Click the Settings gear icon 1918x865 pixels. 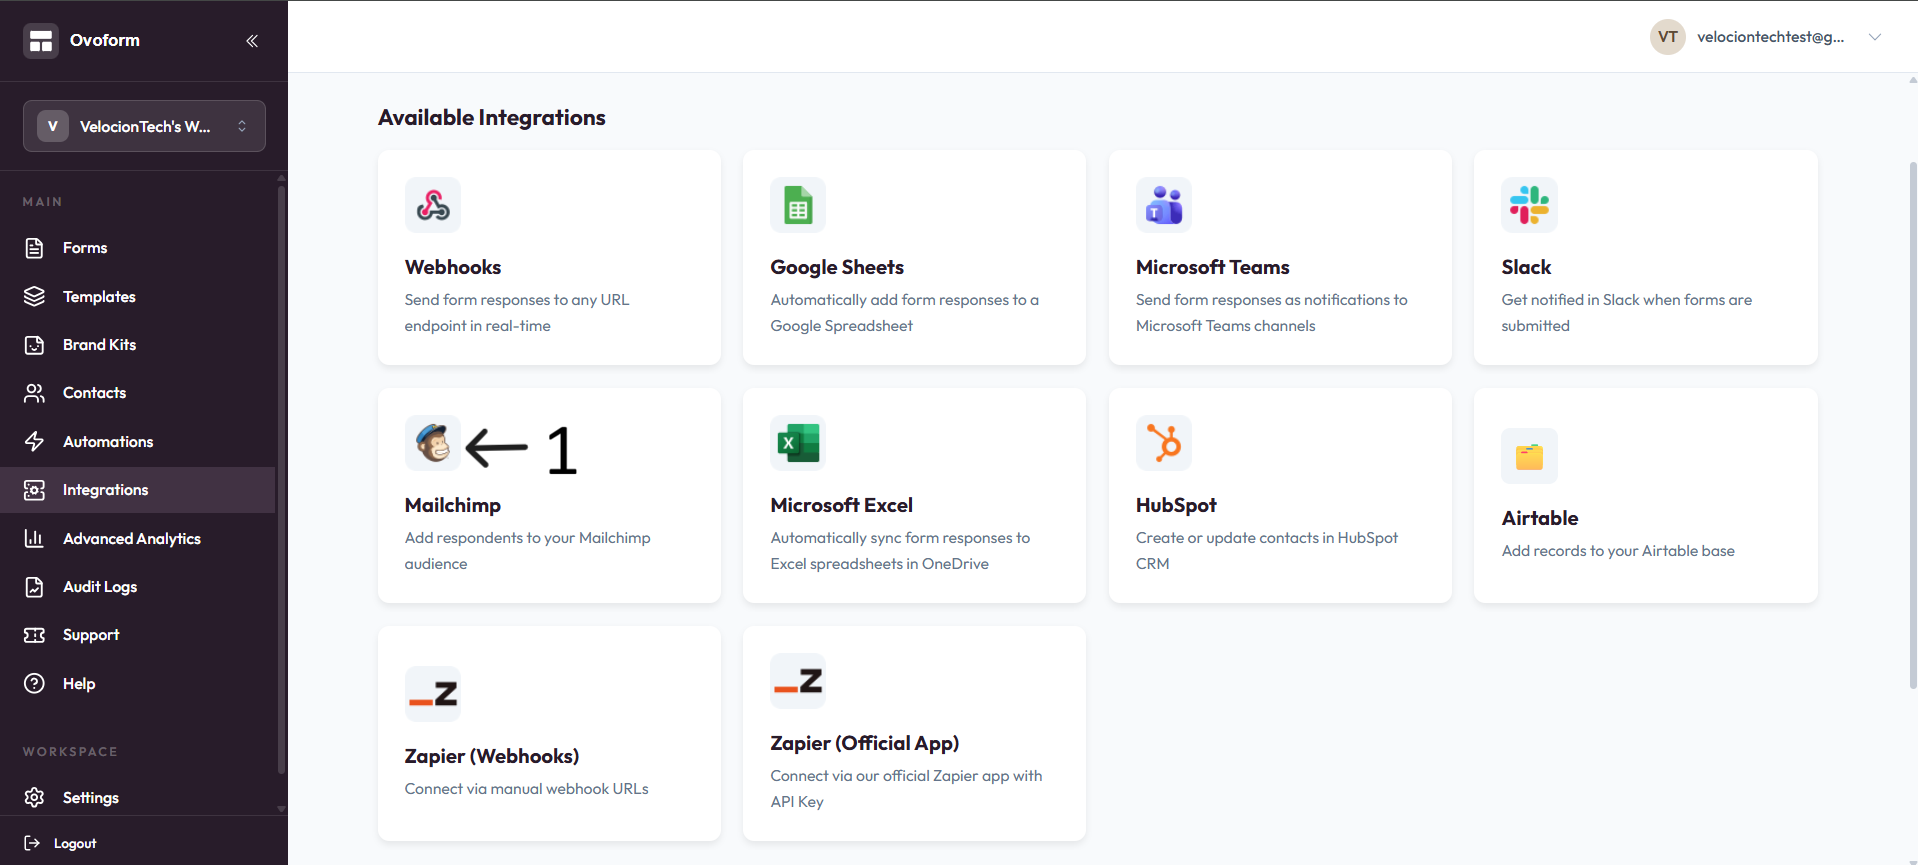coord(35,798)
